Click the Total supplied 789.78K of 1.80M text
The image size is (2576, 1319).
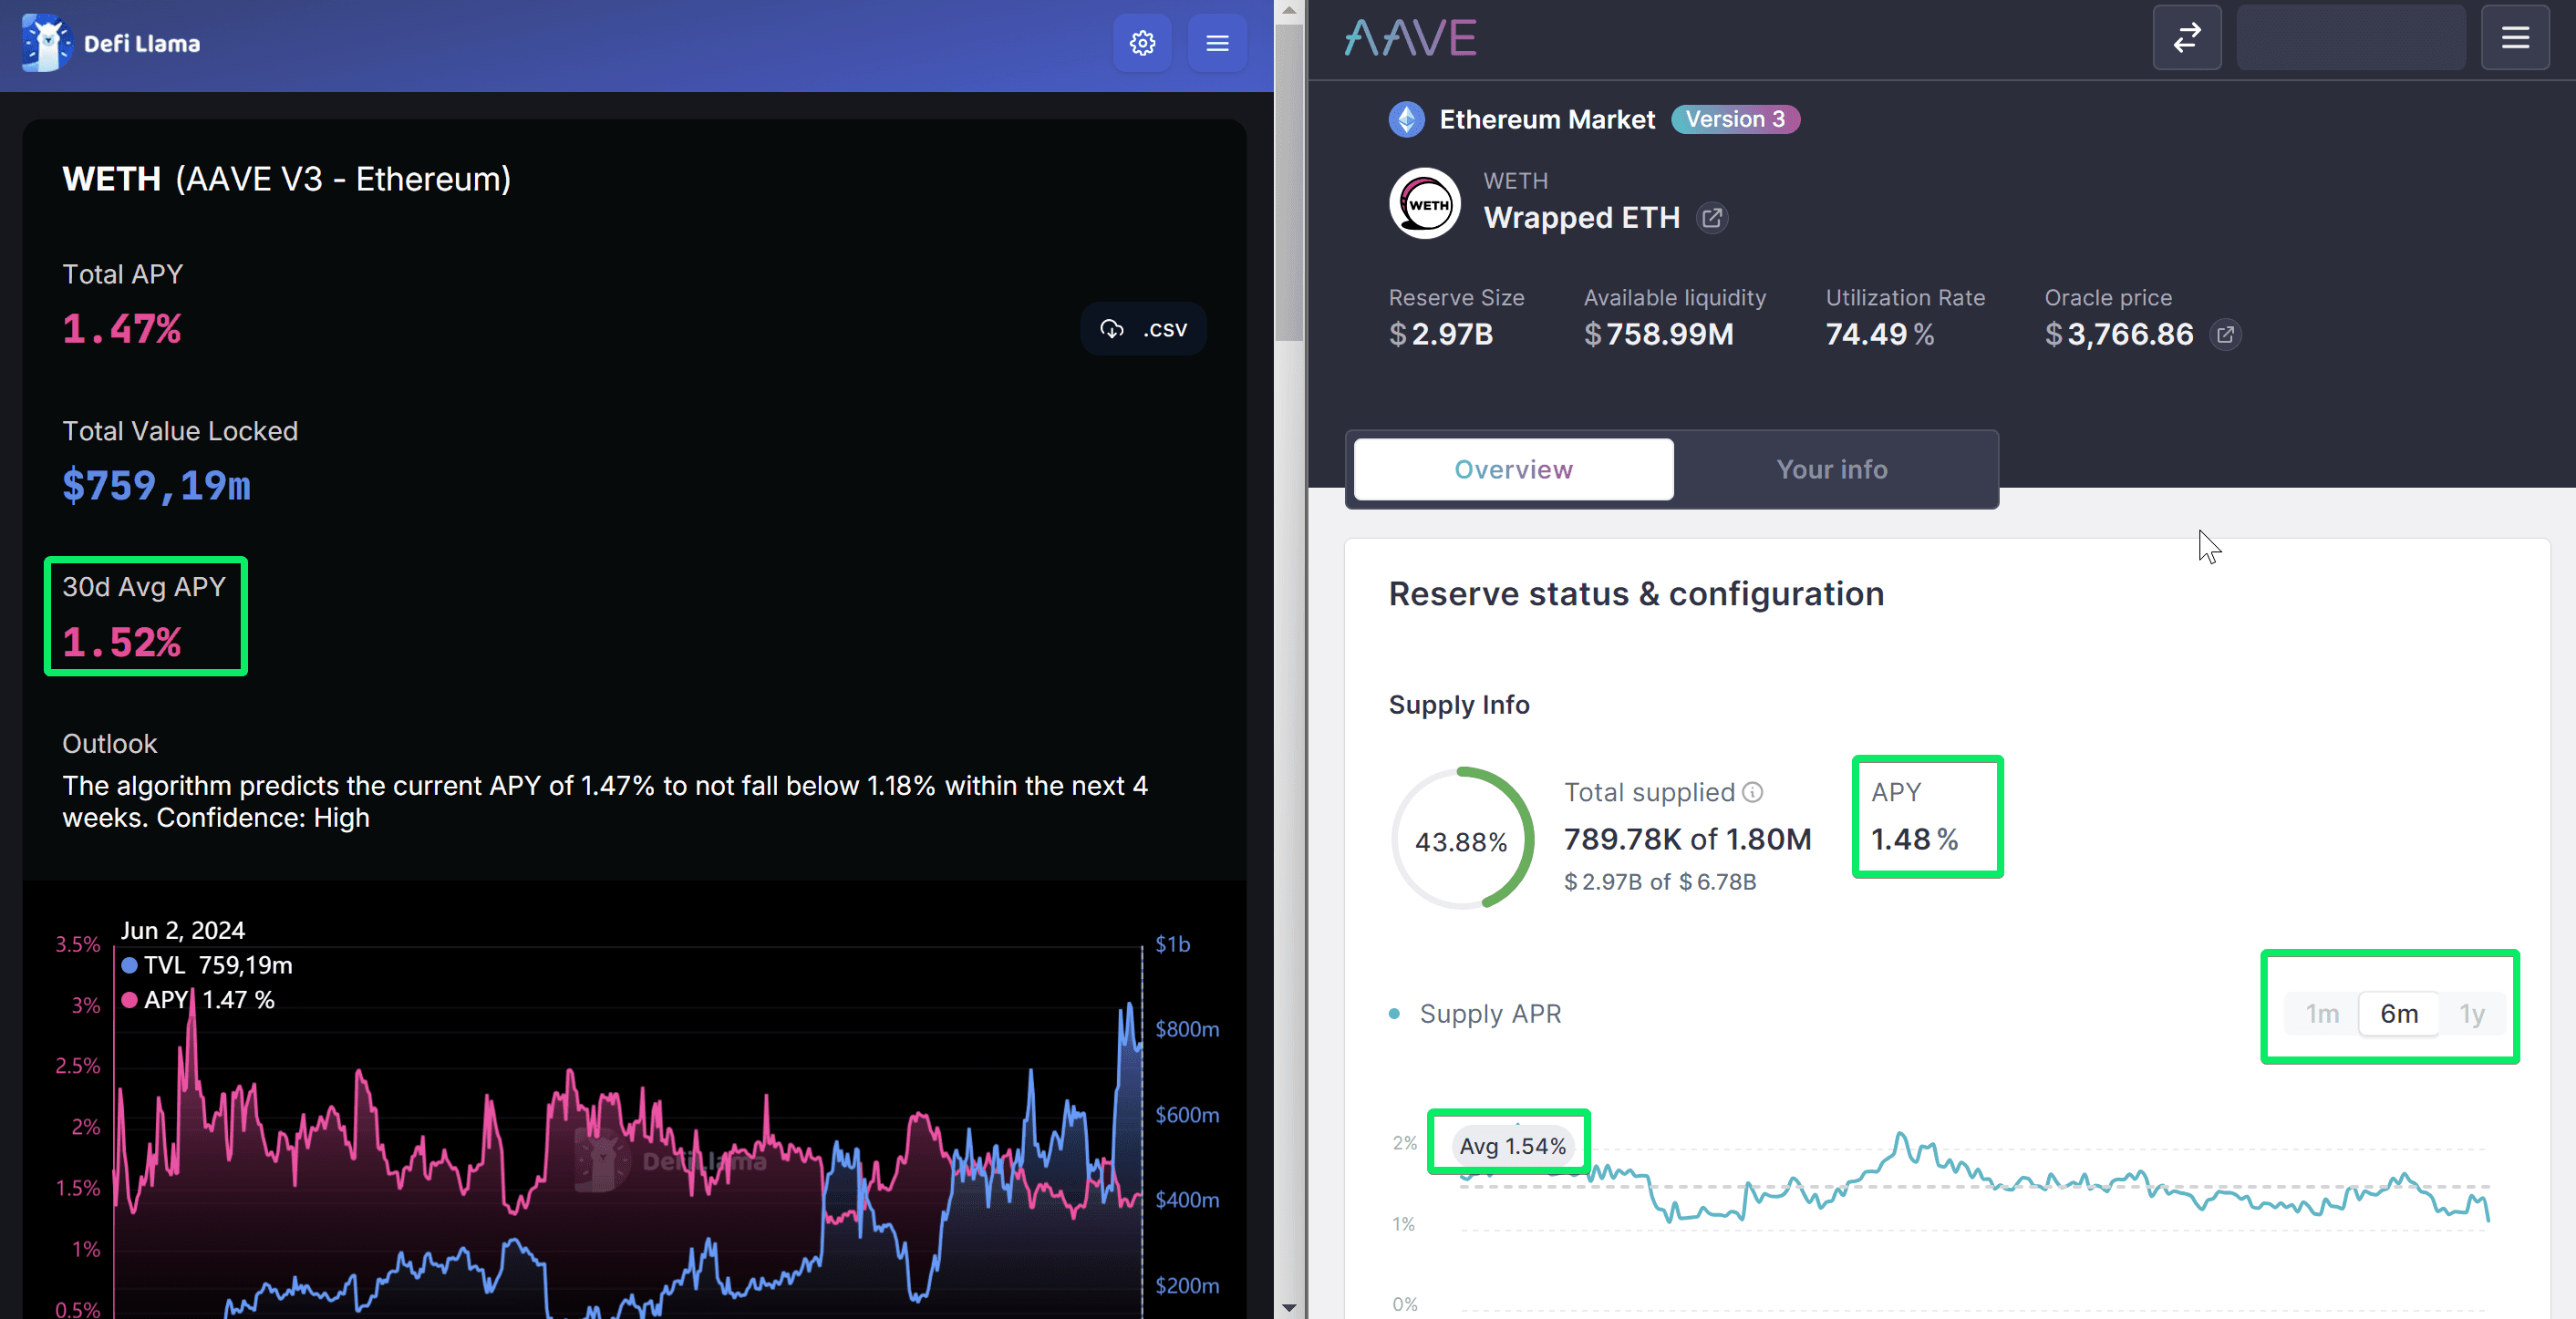click(x=1687, y=839)
